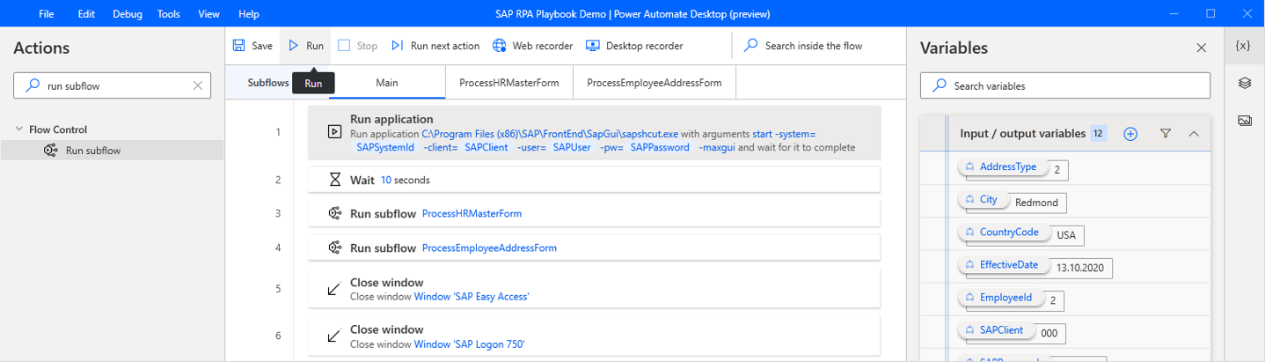Click the step 3 Run subflow icon
Viewport: 1265px width, 362px height.
pyautogui.click(x=334, y=213)
